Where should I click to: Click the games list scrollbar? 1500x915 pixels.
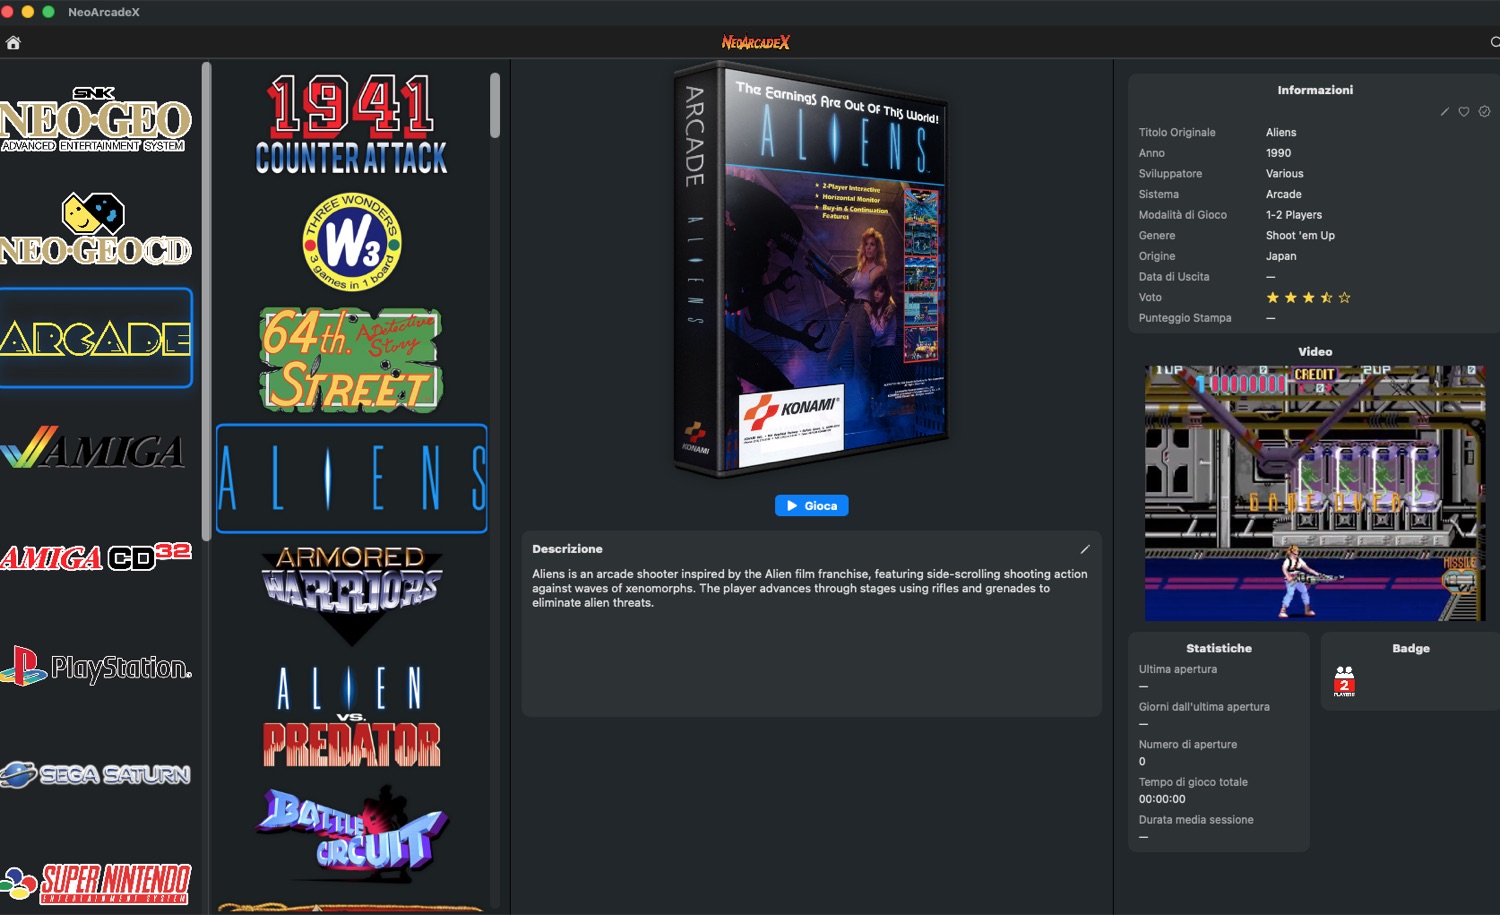[495, 105]
